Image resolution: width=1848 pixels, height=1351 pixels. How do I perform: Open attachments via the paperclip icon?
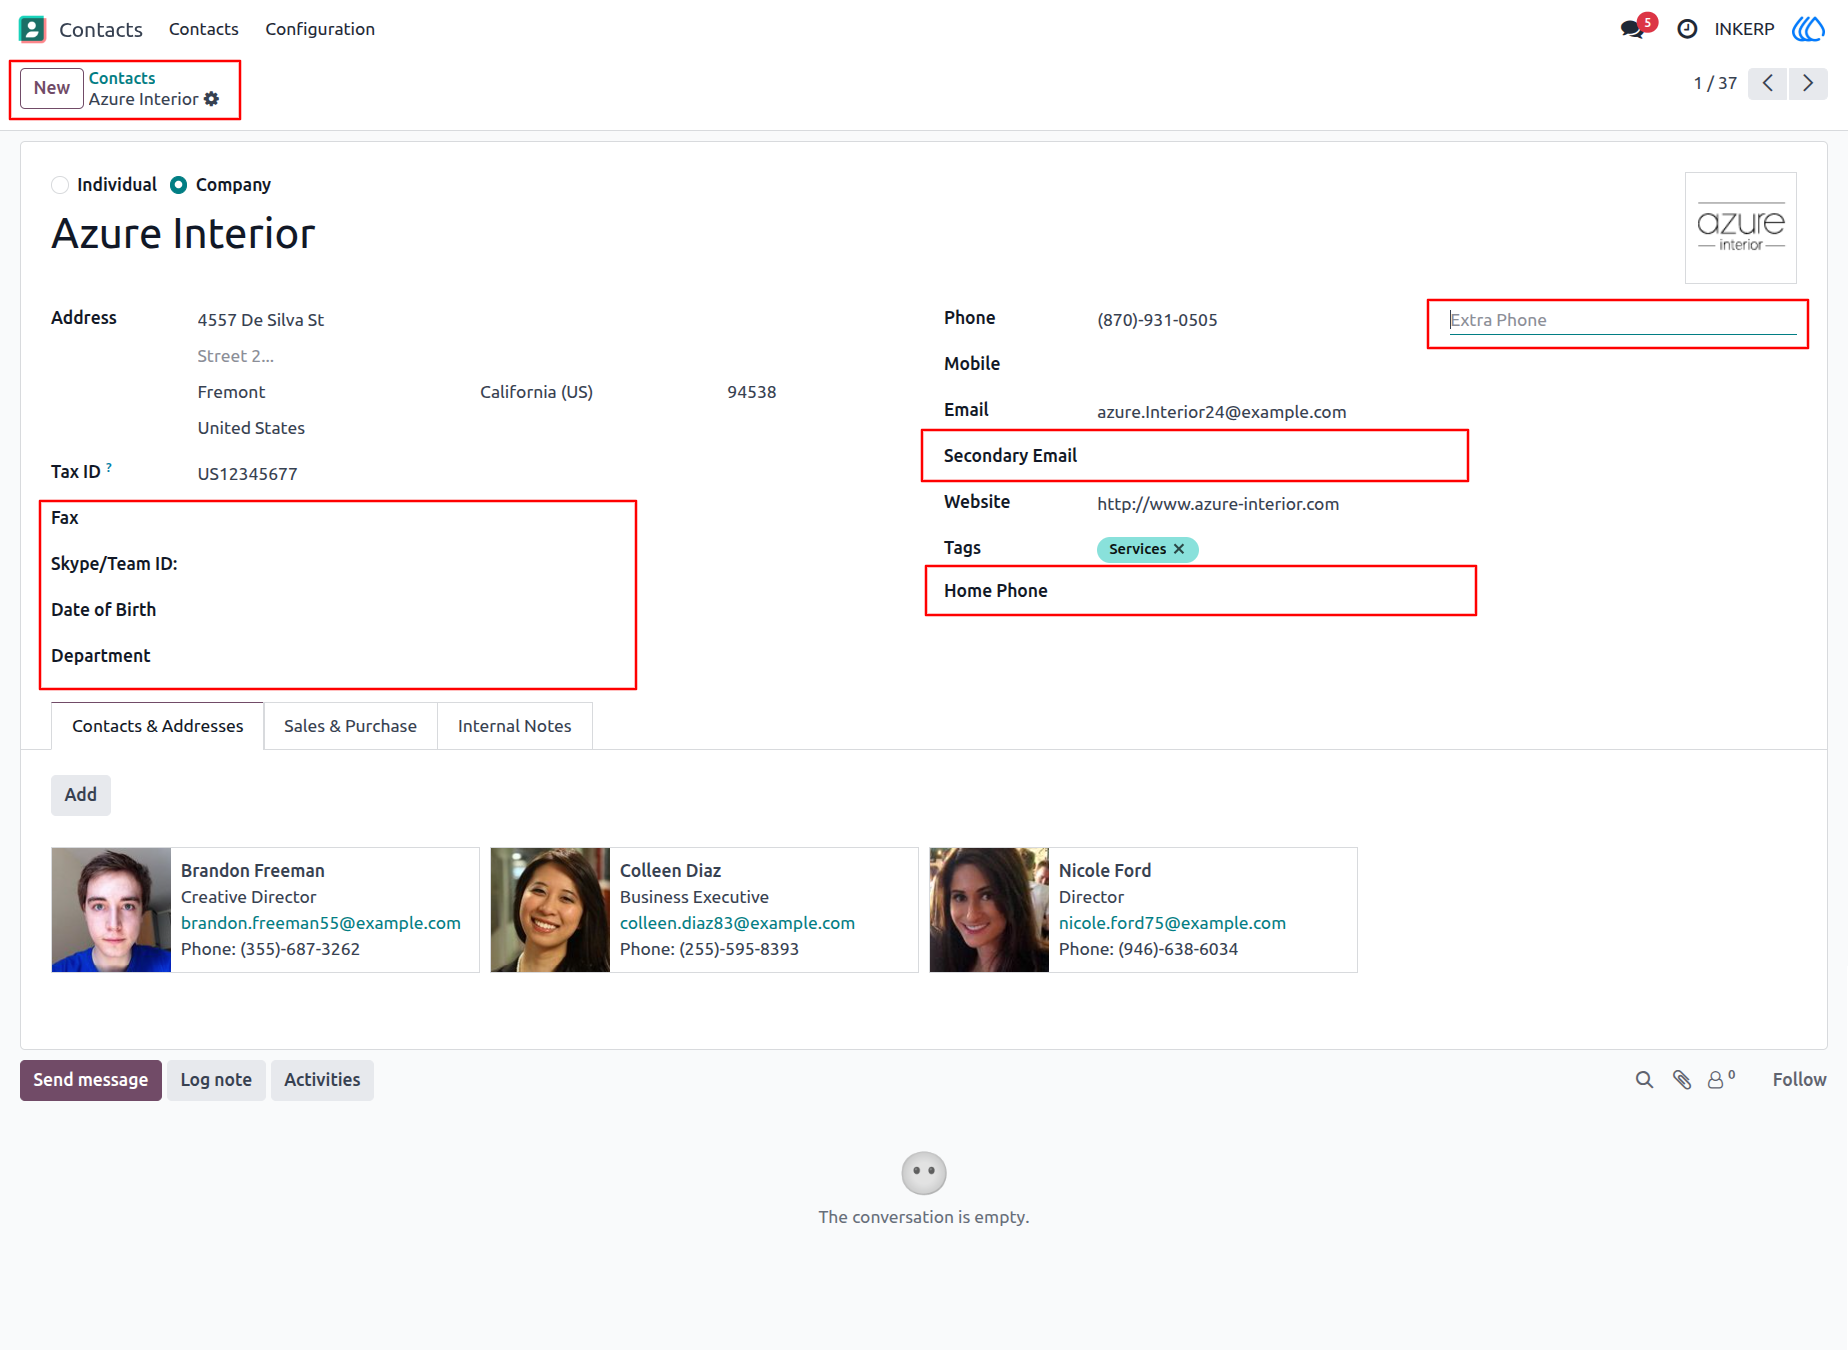(x=1682, y=1080)
